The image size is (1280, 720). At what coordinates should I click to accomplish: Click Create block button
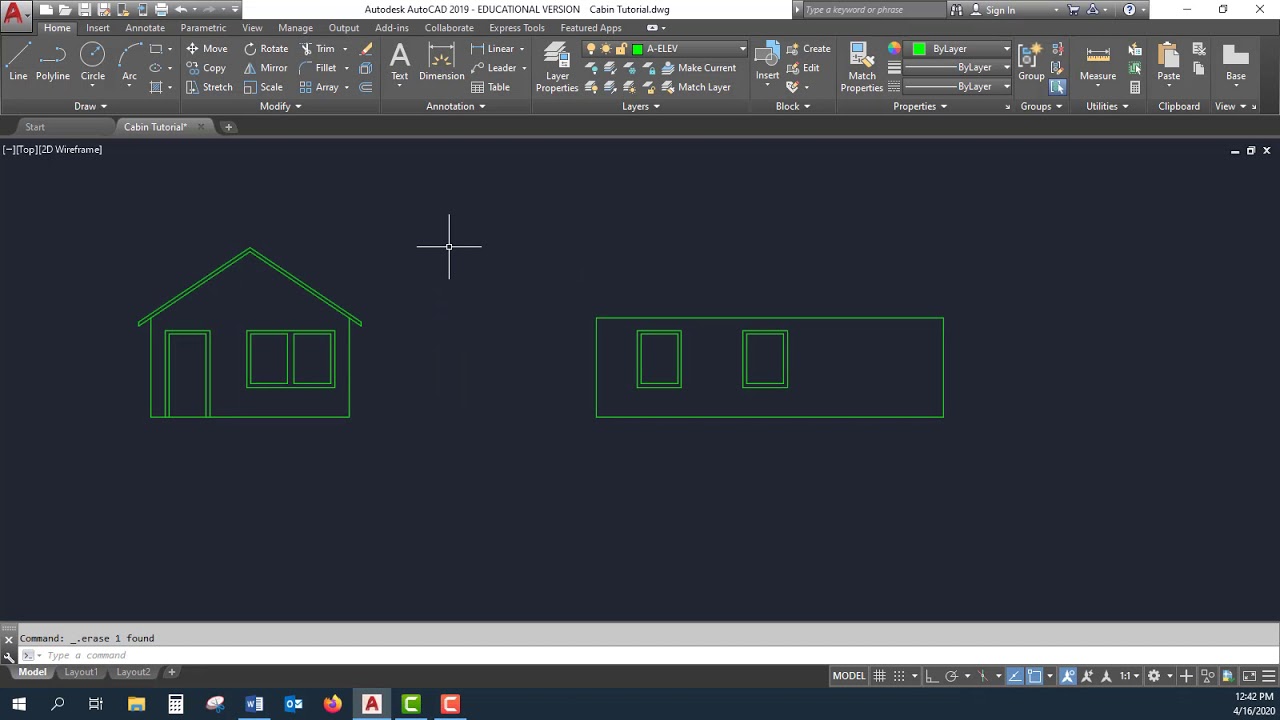click(x=808, y=48)
